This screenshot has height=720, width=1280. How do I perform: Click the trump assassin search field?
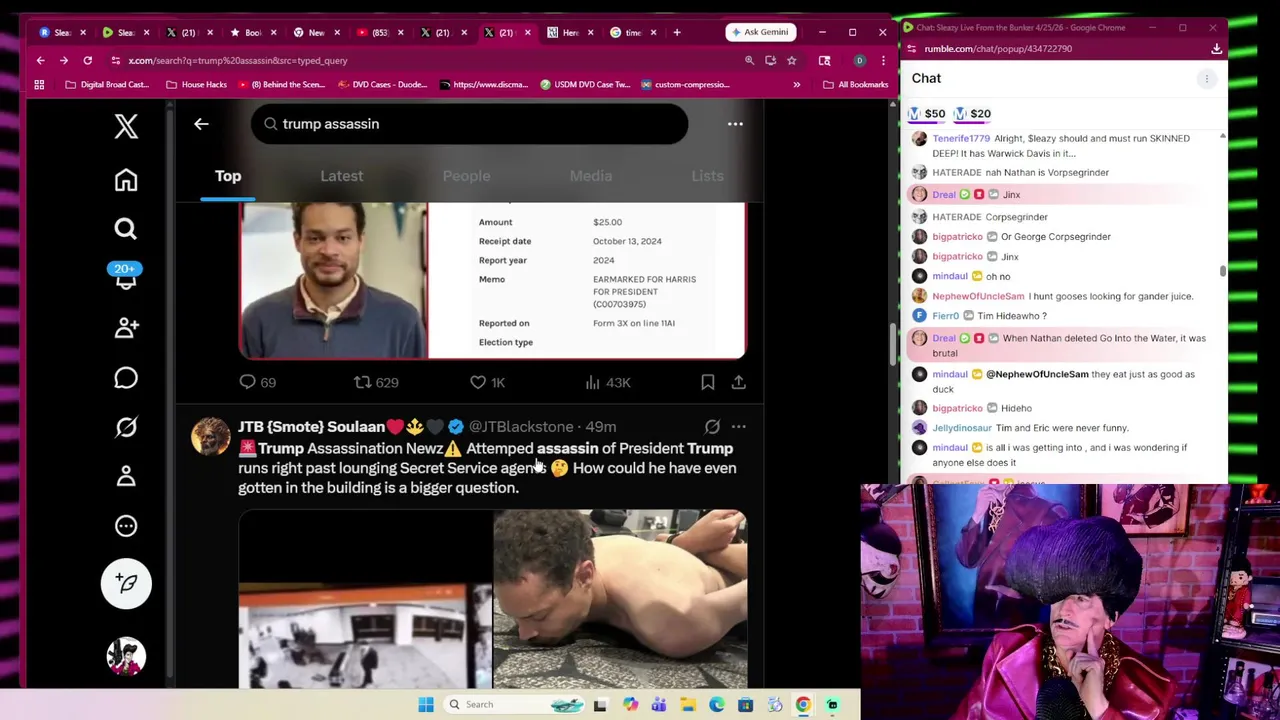(469, 124)
